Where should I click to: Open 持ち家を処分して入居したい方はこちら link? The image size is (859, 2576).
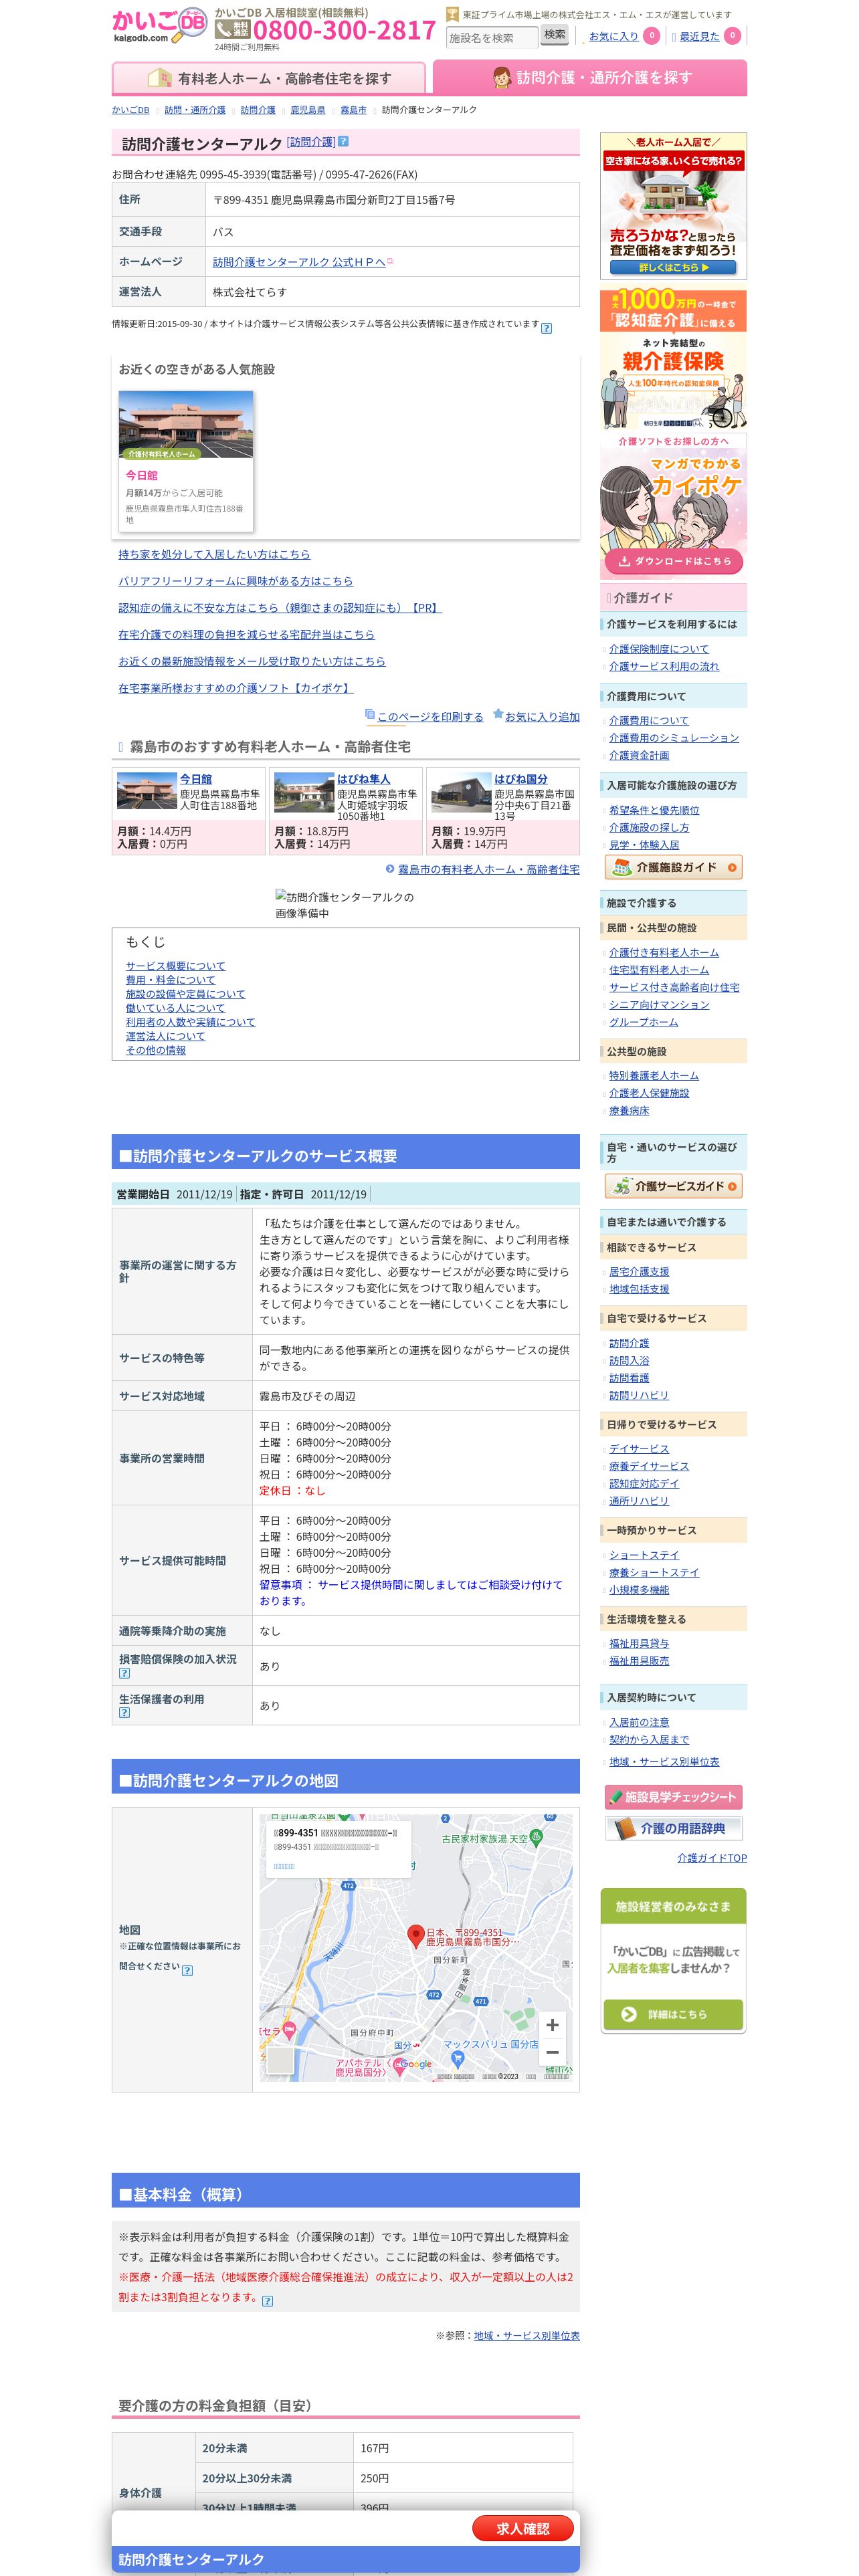[x=214, y=554]
